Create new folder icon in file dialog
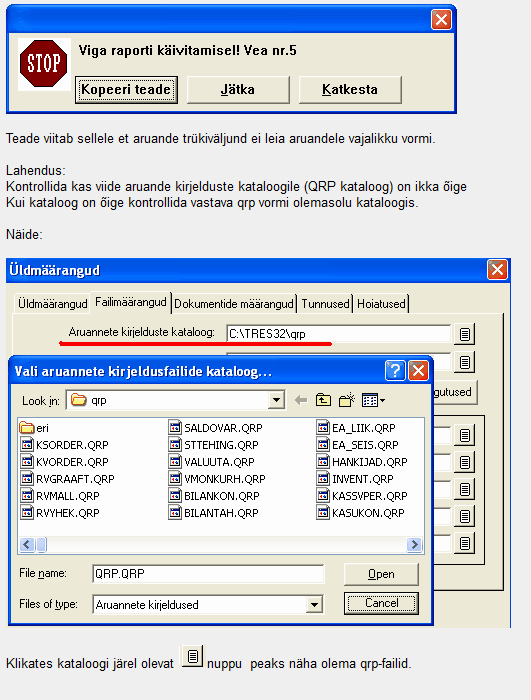The height and width of the screenshot is (700, 531). pyautogui.click(x=347, y=400)
